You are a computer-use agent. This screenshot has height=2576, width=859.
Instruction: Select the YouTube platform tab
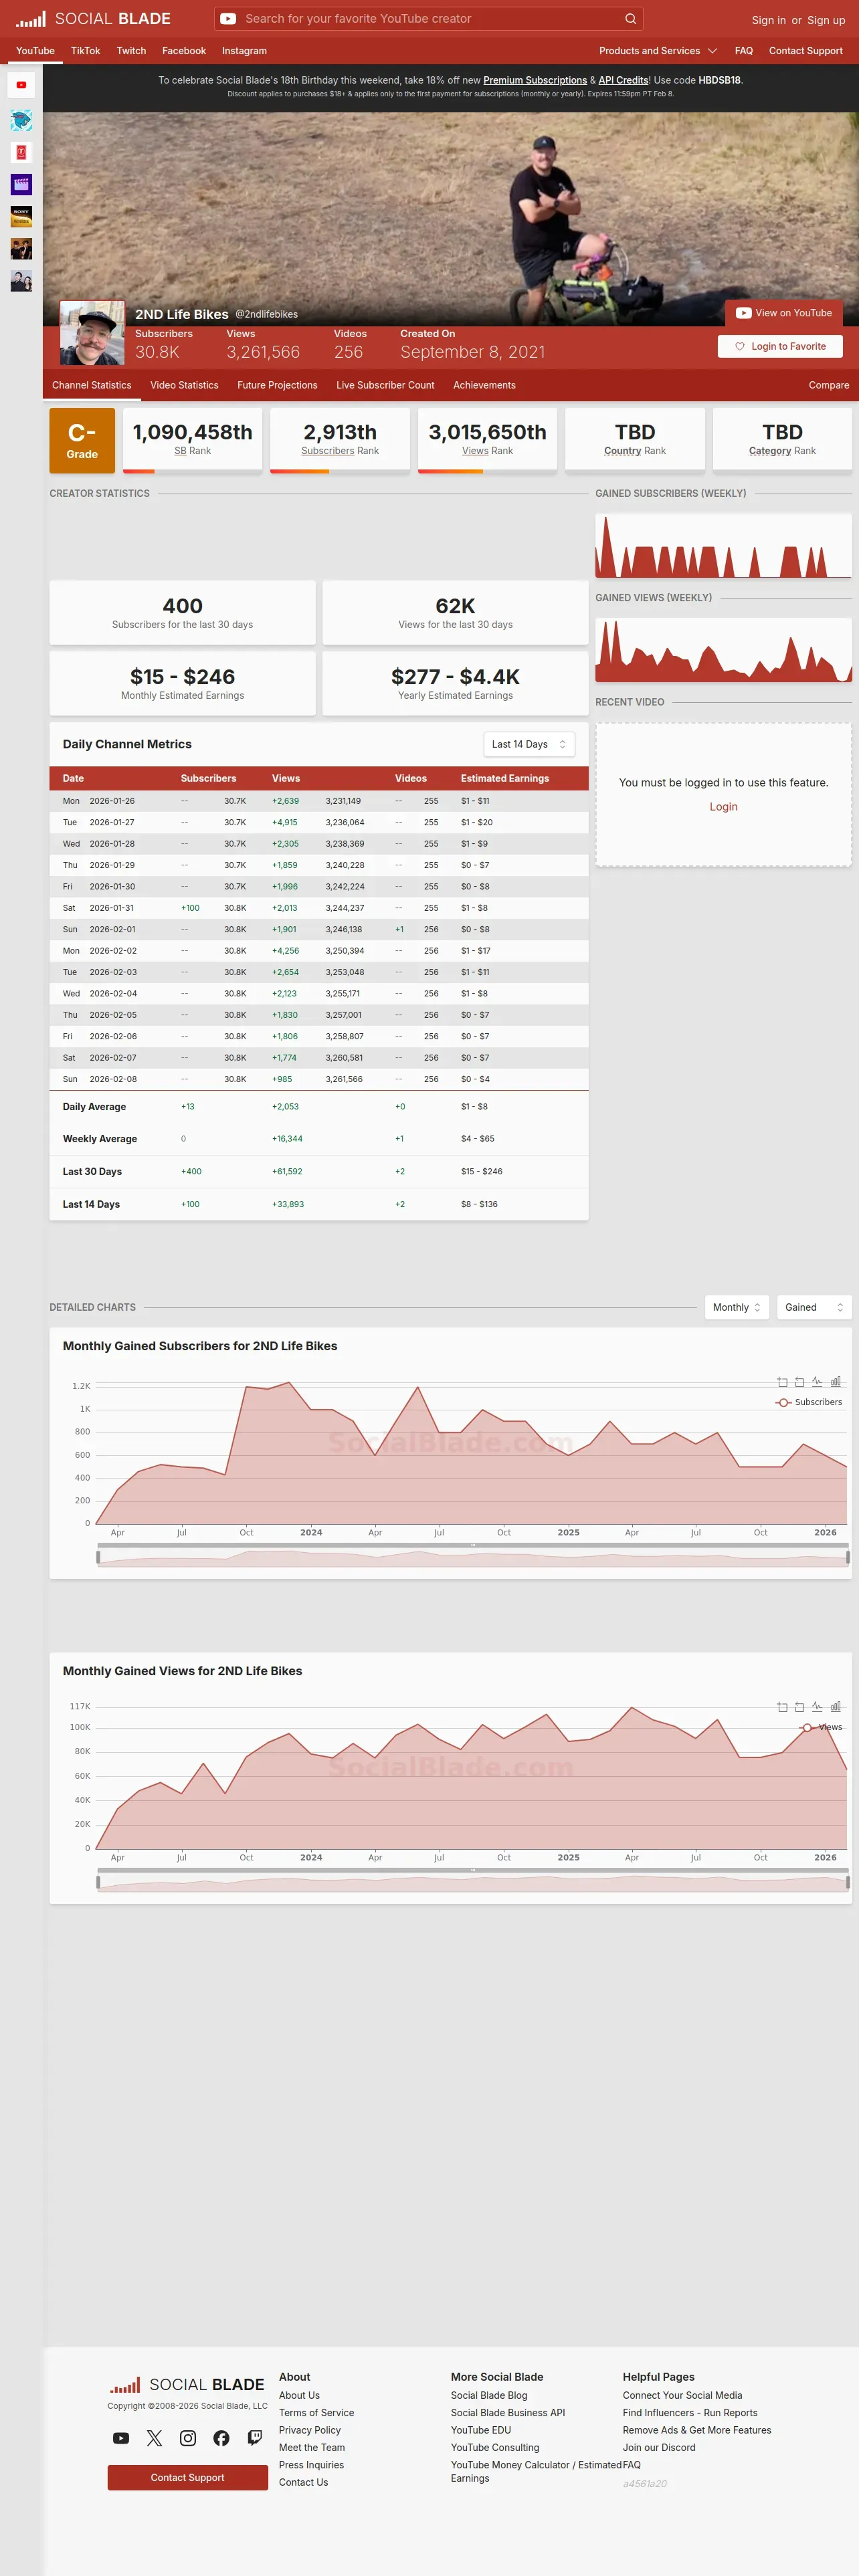(35, 51)
